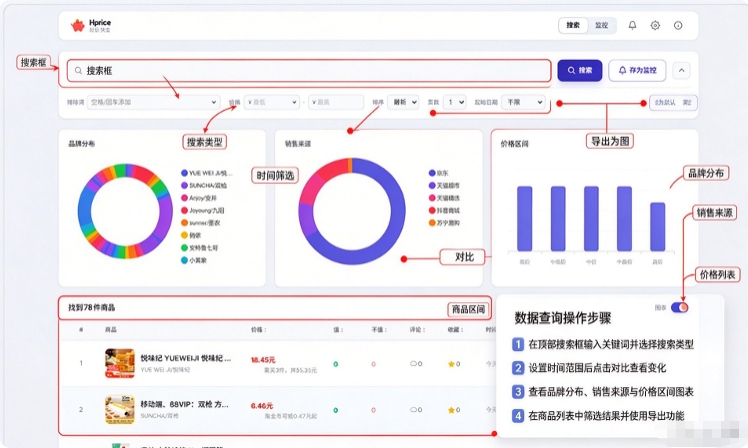The height and width of the screenshot is (448, 748).
Task: Toggle the 图表 chart switch
Action: pyautogui.click(x=679, y=307)
